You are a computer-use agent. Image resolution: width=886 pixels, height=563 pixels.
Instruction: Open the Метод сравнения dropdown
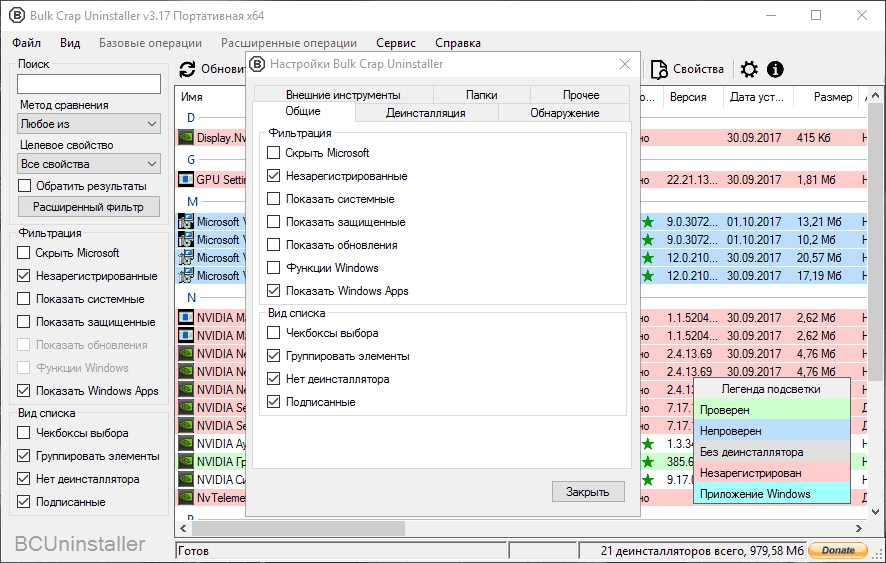89,124
